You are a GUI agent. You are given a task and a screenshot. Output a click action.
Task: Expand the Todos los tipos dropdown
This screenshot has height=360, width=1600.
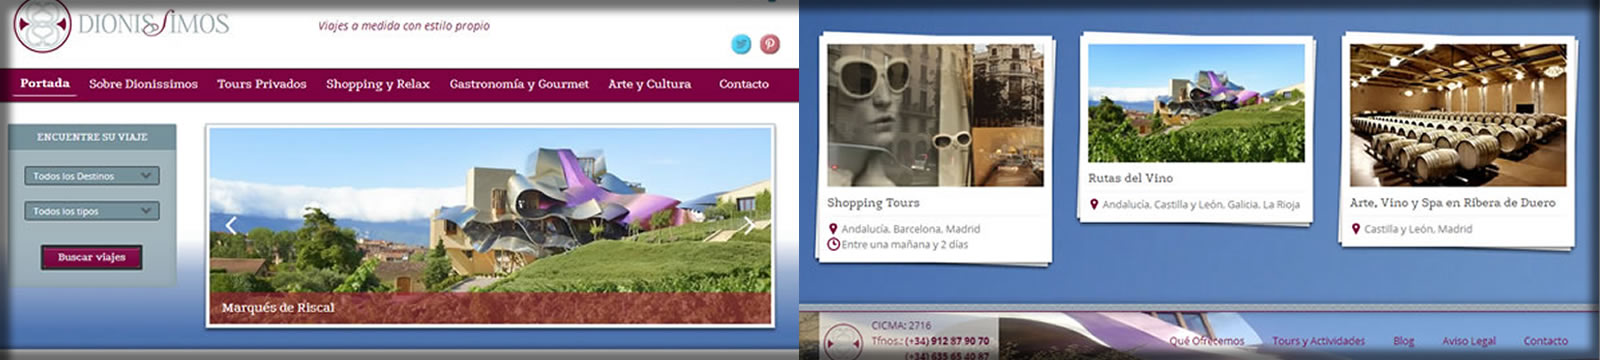[91, 211]
